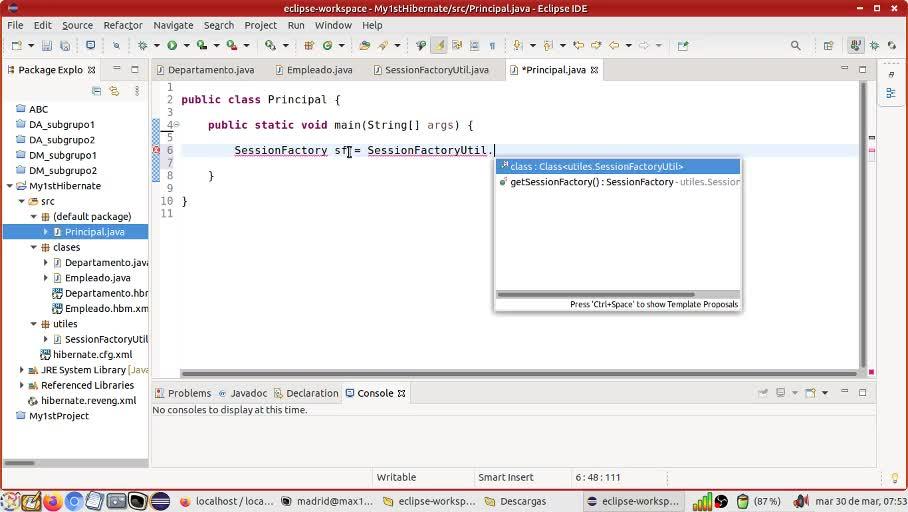Expand the Empleado.java tree node
The height and width of the screenshot is (512, 908).
tap(45, 278)
